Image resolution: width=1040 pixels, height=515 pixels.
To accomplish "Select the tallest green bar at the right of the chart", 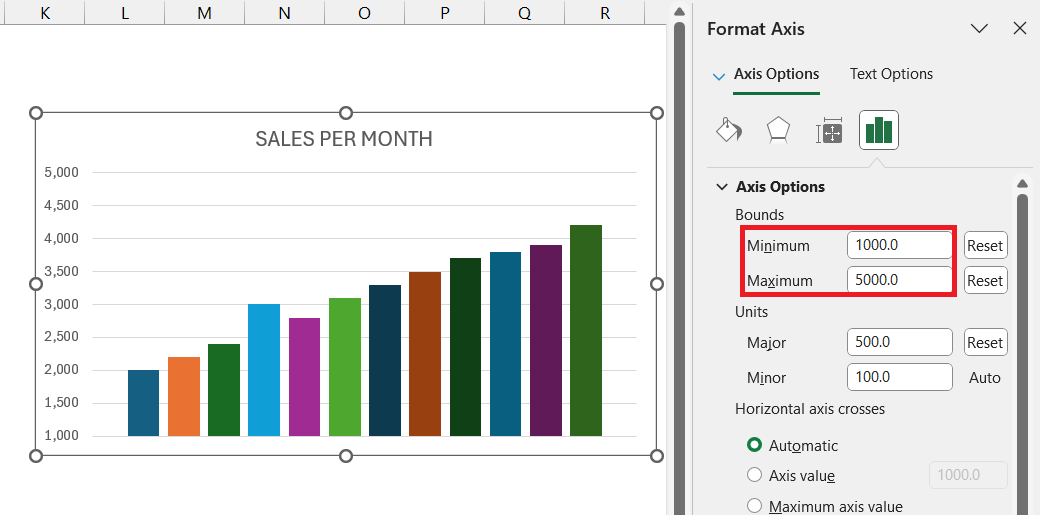I will pyautogui.click(x=586, y=331).
